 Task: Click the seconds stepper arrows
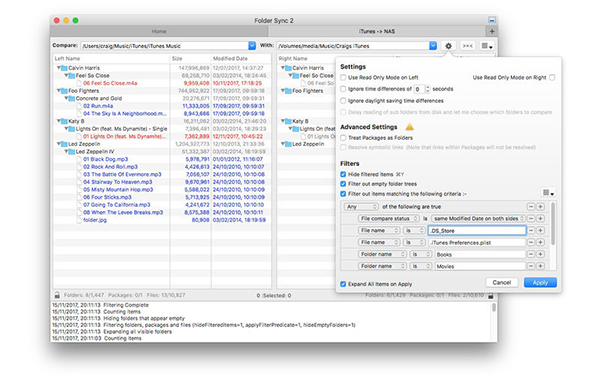click(x=428, y=89)
